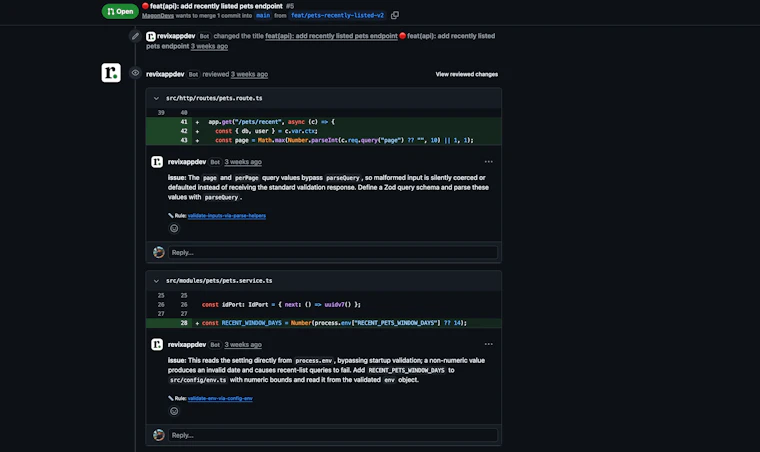This screenshot has width=760, height=452.
Task: Open options menu for process.env comment
Action: 489,344
